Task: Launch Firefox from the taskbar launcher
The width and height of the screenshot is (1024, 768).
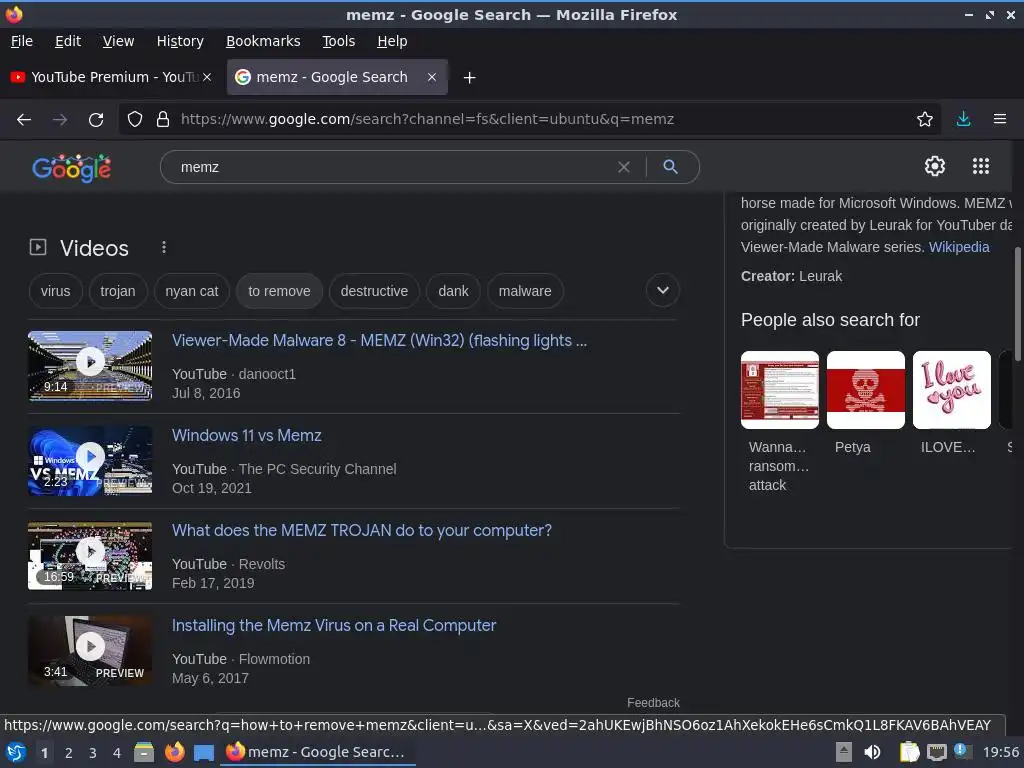Action: tap(174, 752)
